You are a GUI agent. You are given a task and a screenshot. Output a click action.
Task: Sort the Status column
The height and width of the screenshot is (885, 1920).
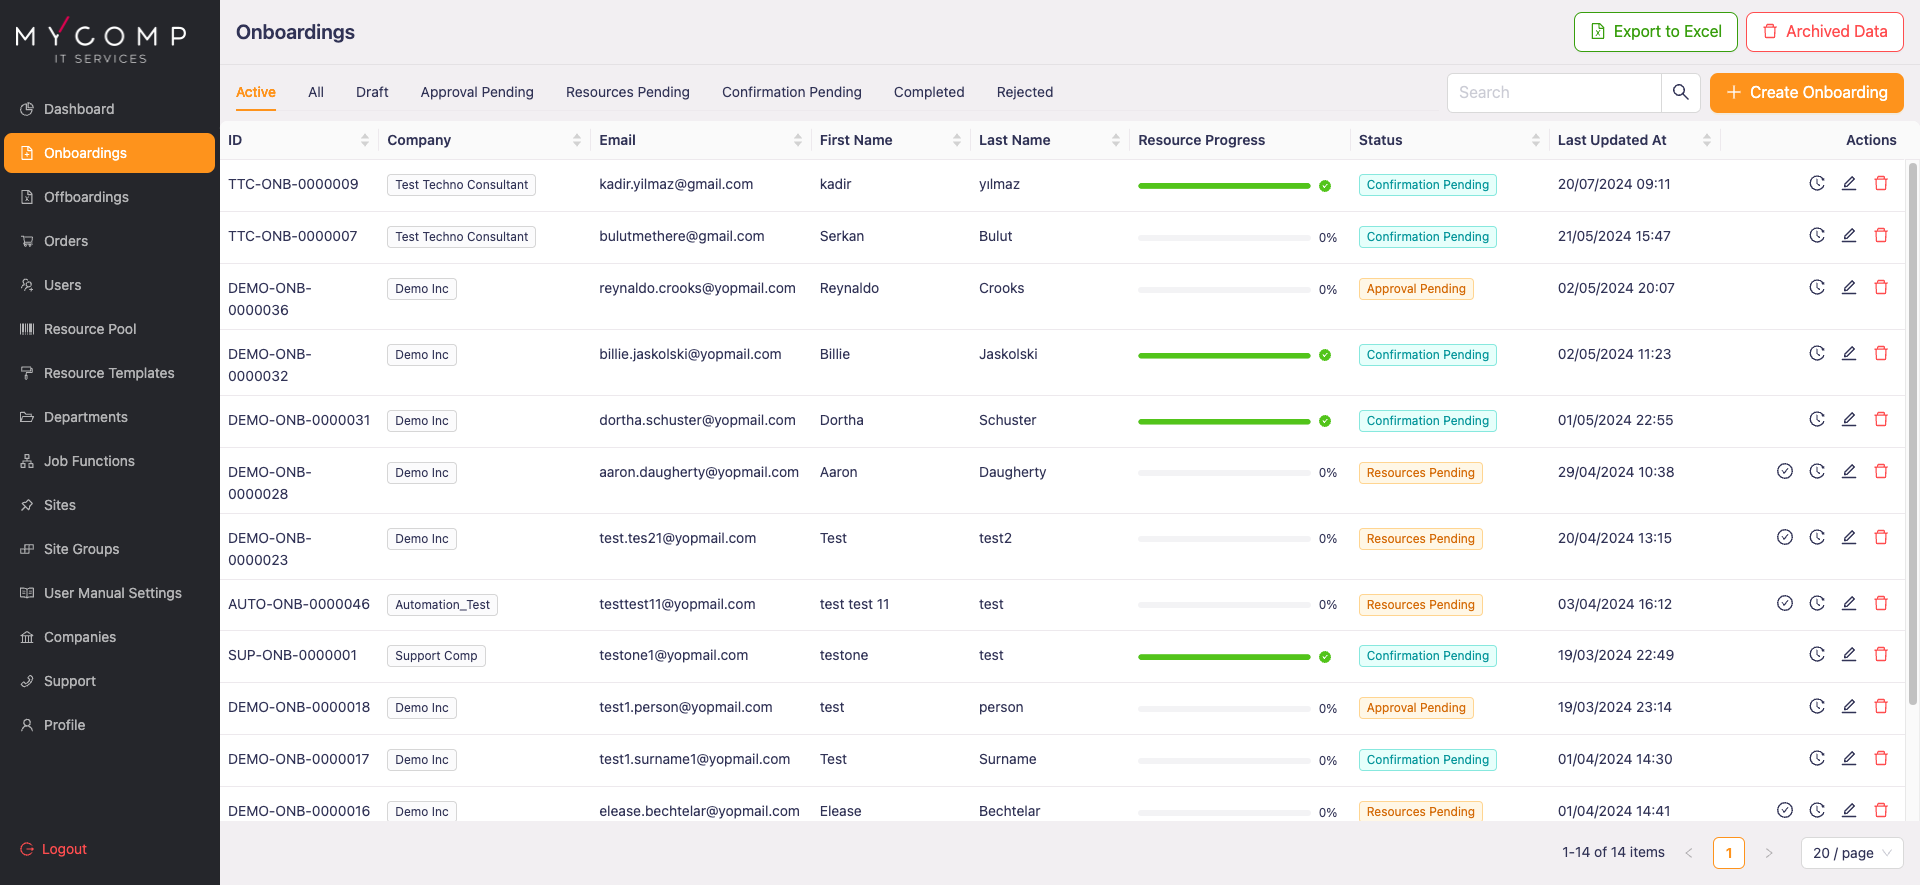tap(1535, 140)
